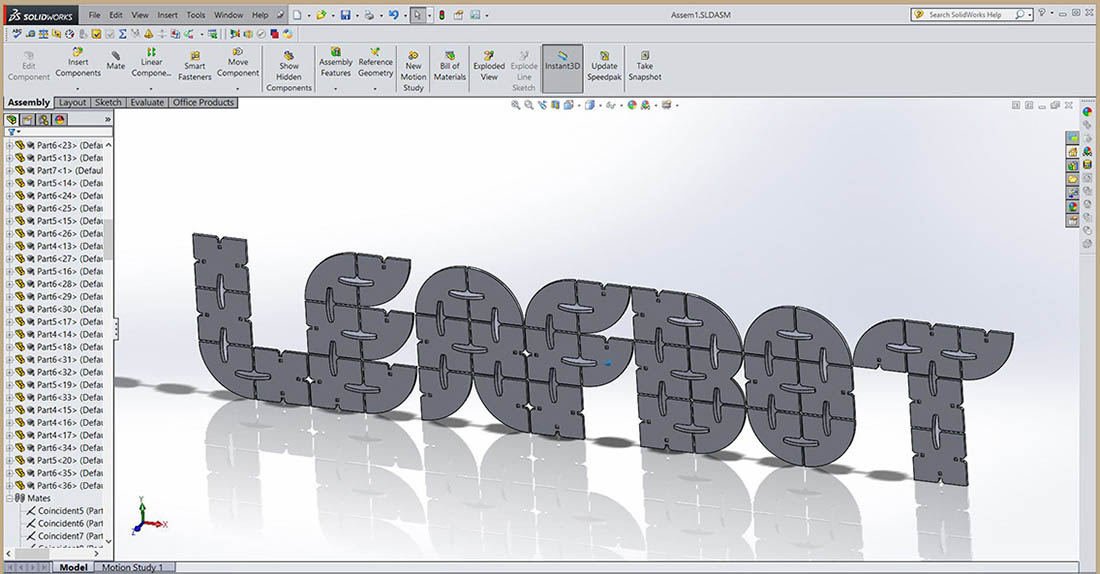Expand Part4<13> tree node
Image resolution: width=1100 pixels, height=574 pixels.
tap(10, 246)
